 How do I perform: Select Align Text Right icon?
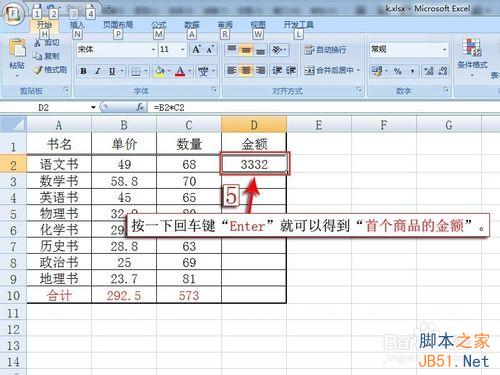pyautogui.click(x=260, y=70)
